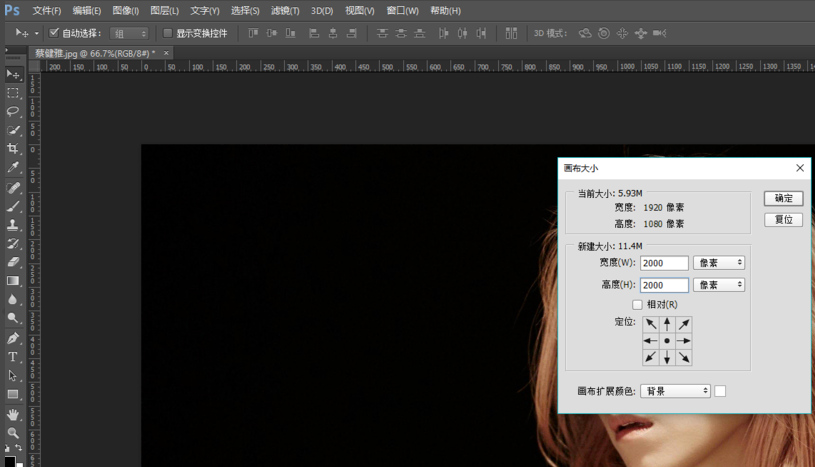Select the Horizontal Type tool
This screenshot has width=815, height=467.
(x=13, y=357)
